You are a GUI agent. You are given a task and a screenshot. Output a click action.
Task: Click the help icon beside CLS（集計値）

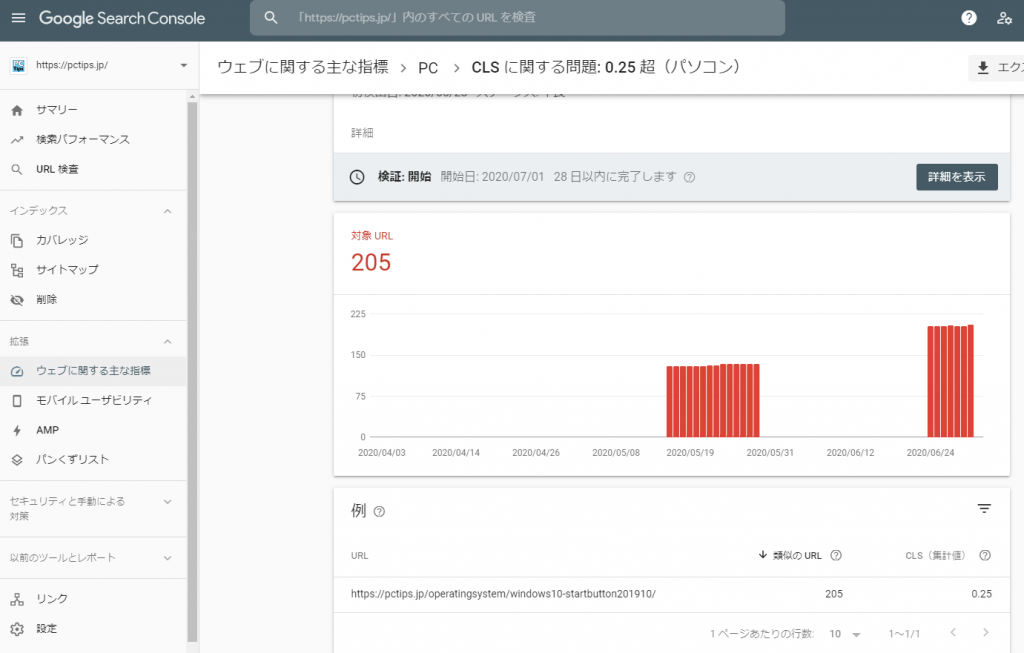(x=985, y=555)
